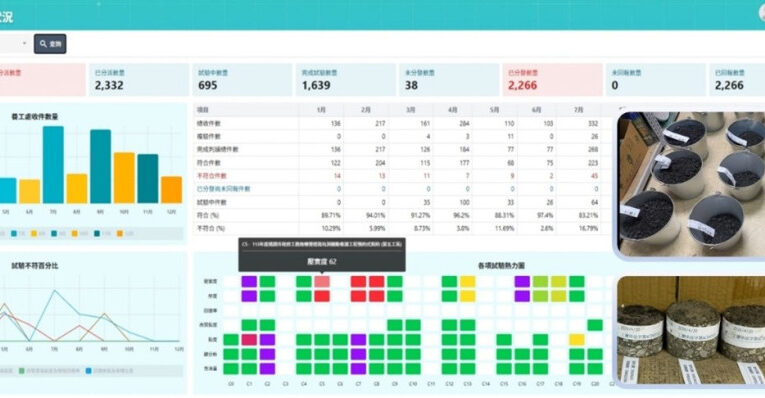Click the table cell showing 16.79%

[588, 228]
